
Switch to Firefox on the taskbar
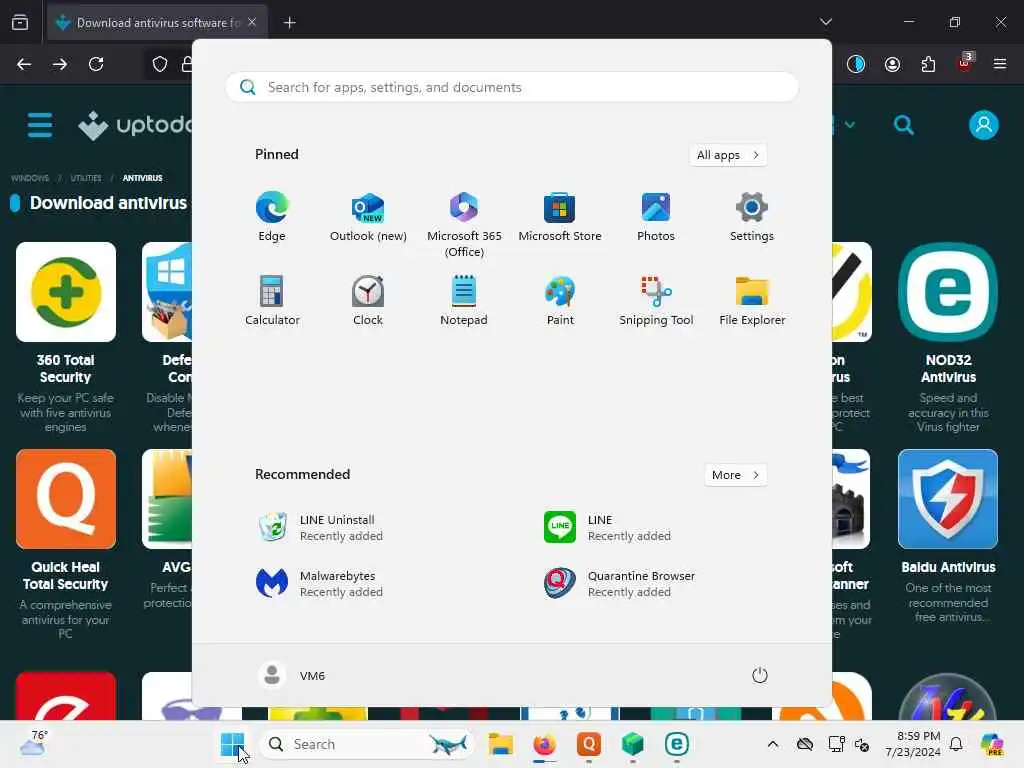[545, 744]
